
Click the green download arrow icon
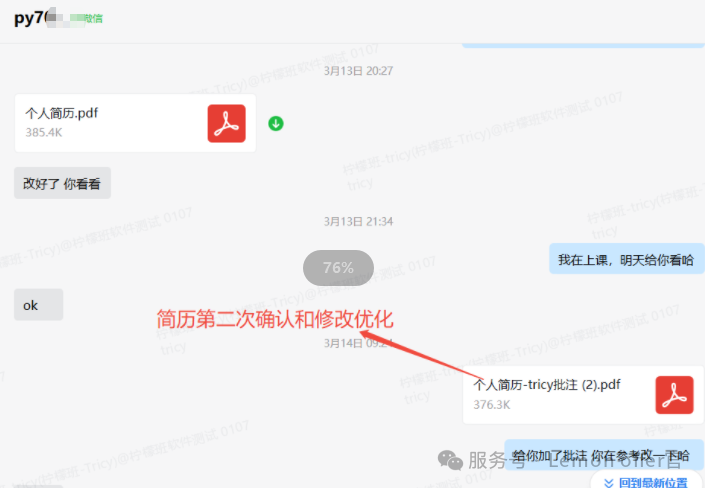pyautogui.click(x=276, y=123)
